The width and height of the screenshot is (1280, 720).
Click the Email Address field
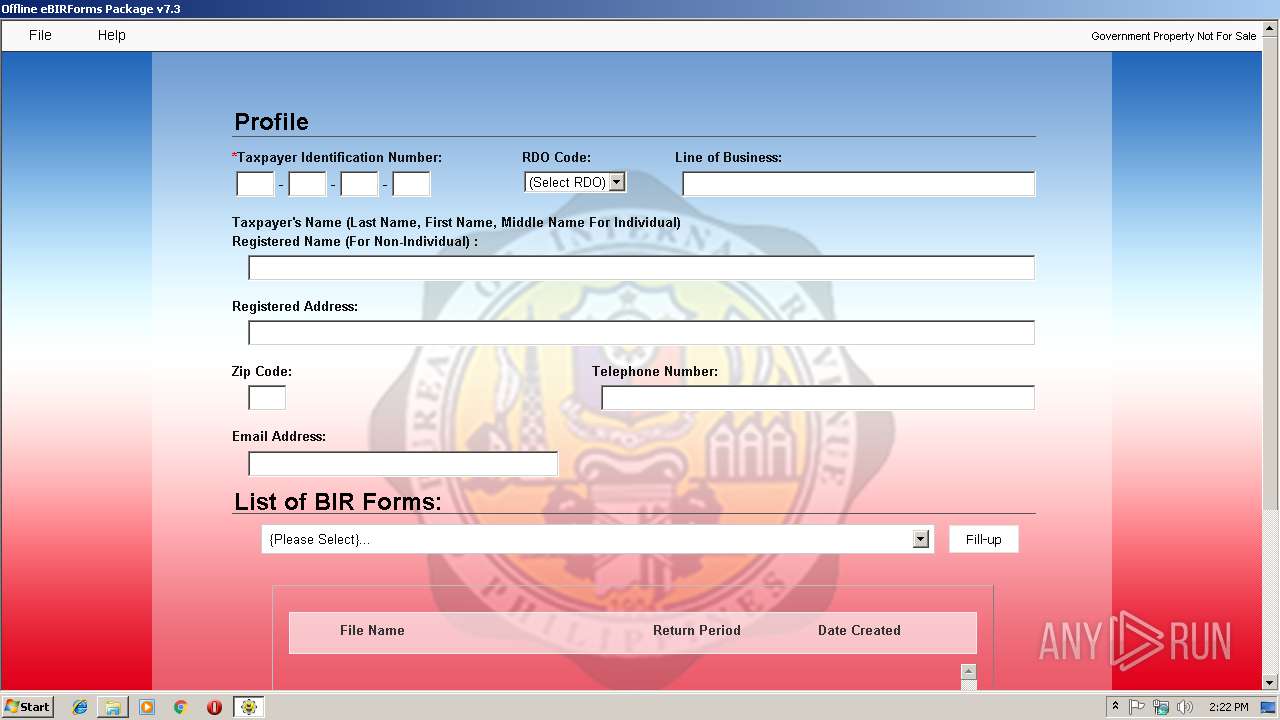point(403,464)
